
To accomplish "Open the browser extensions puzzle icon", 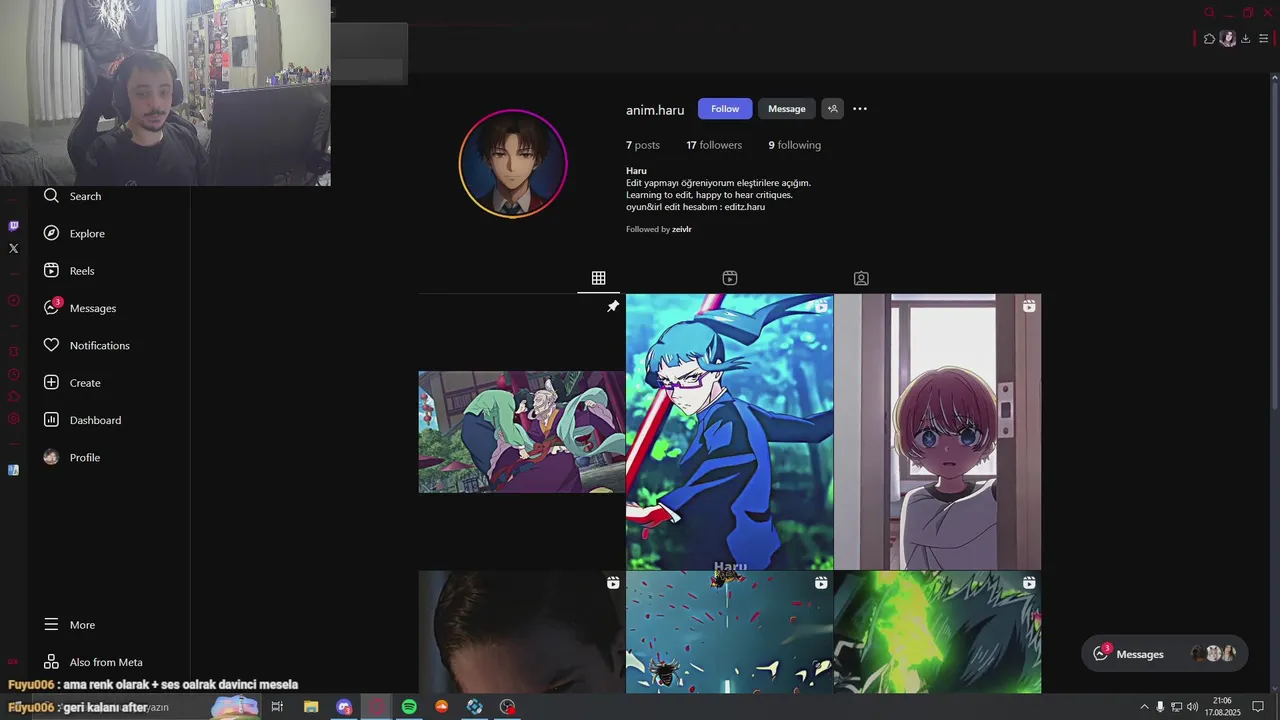I will pos(1209,39).
